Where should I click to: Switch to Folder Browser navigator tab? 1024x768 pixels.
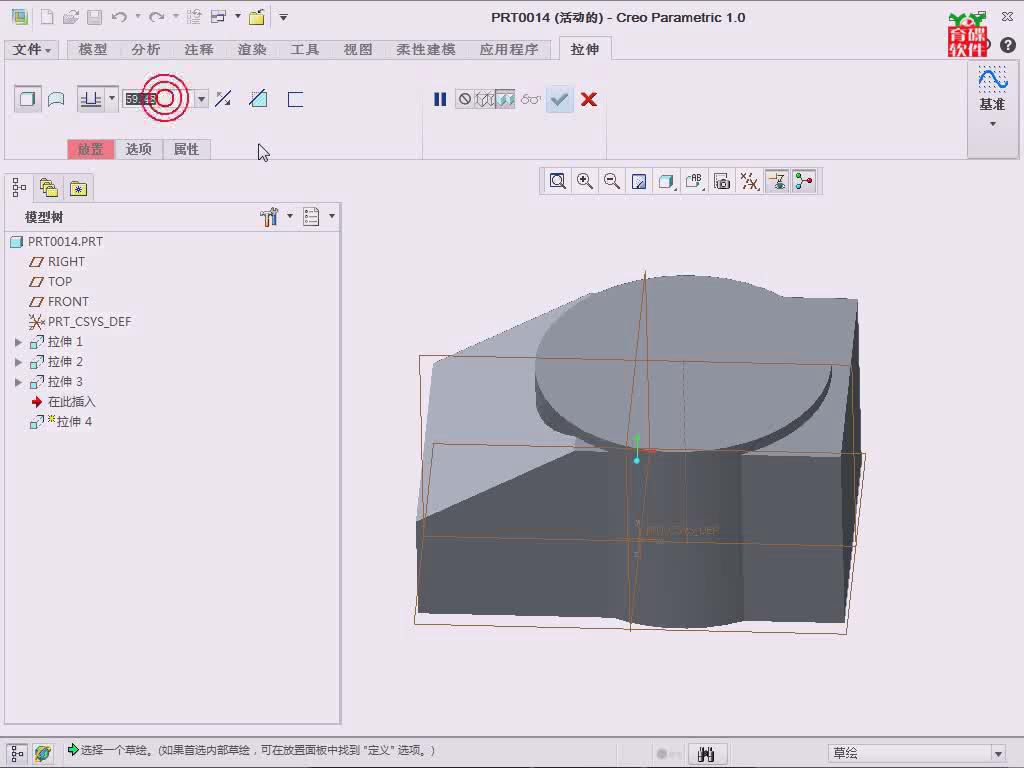[x=48, y=189]
